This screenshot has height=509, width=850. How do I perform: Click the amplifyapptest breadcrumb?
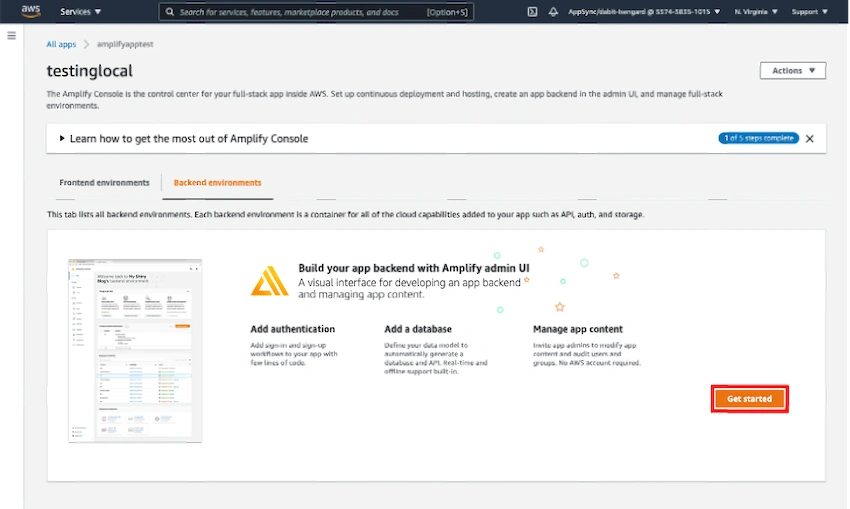tap(125, 44)
